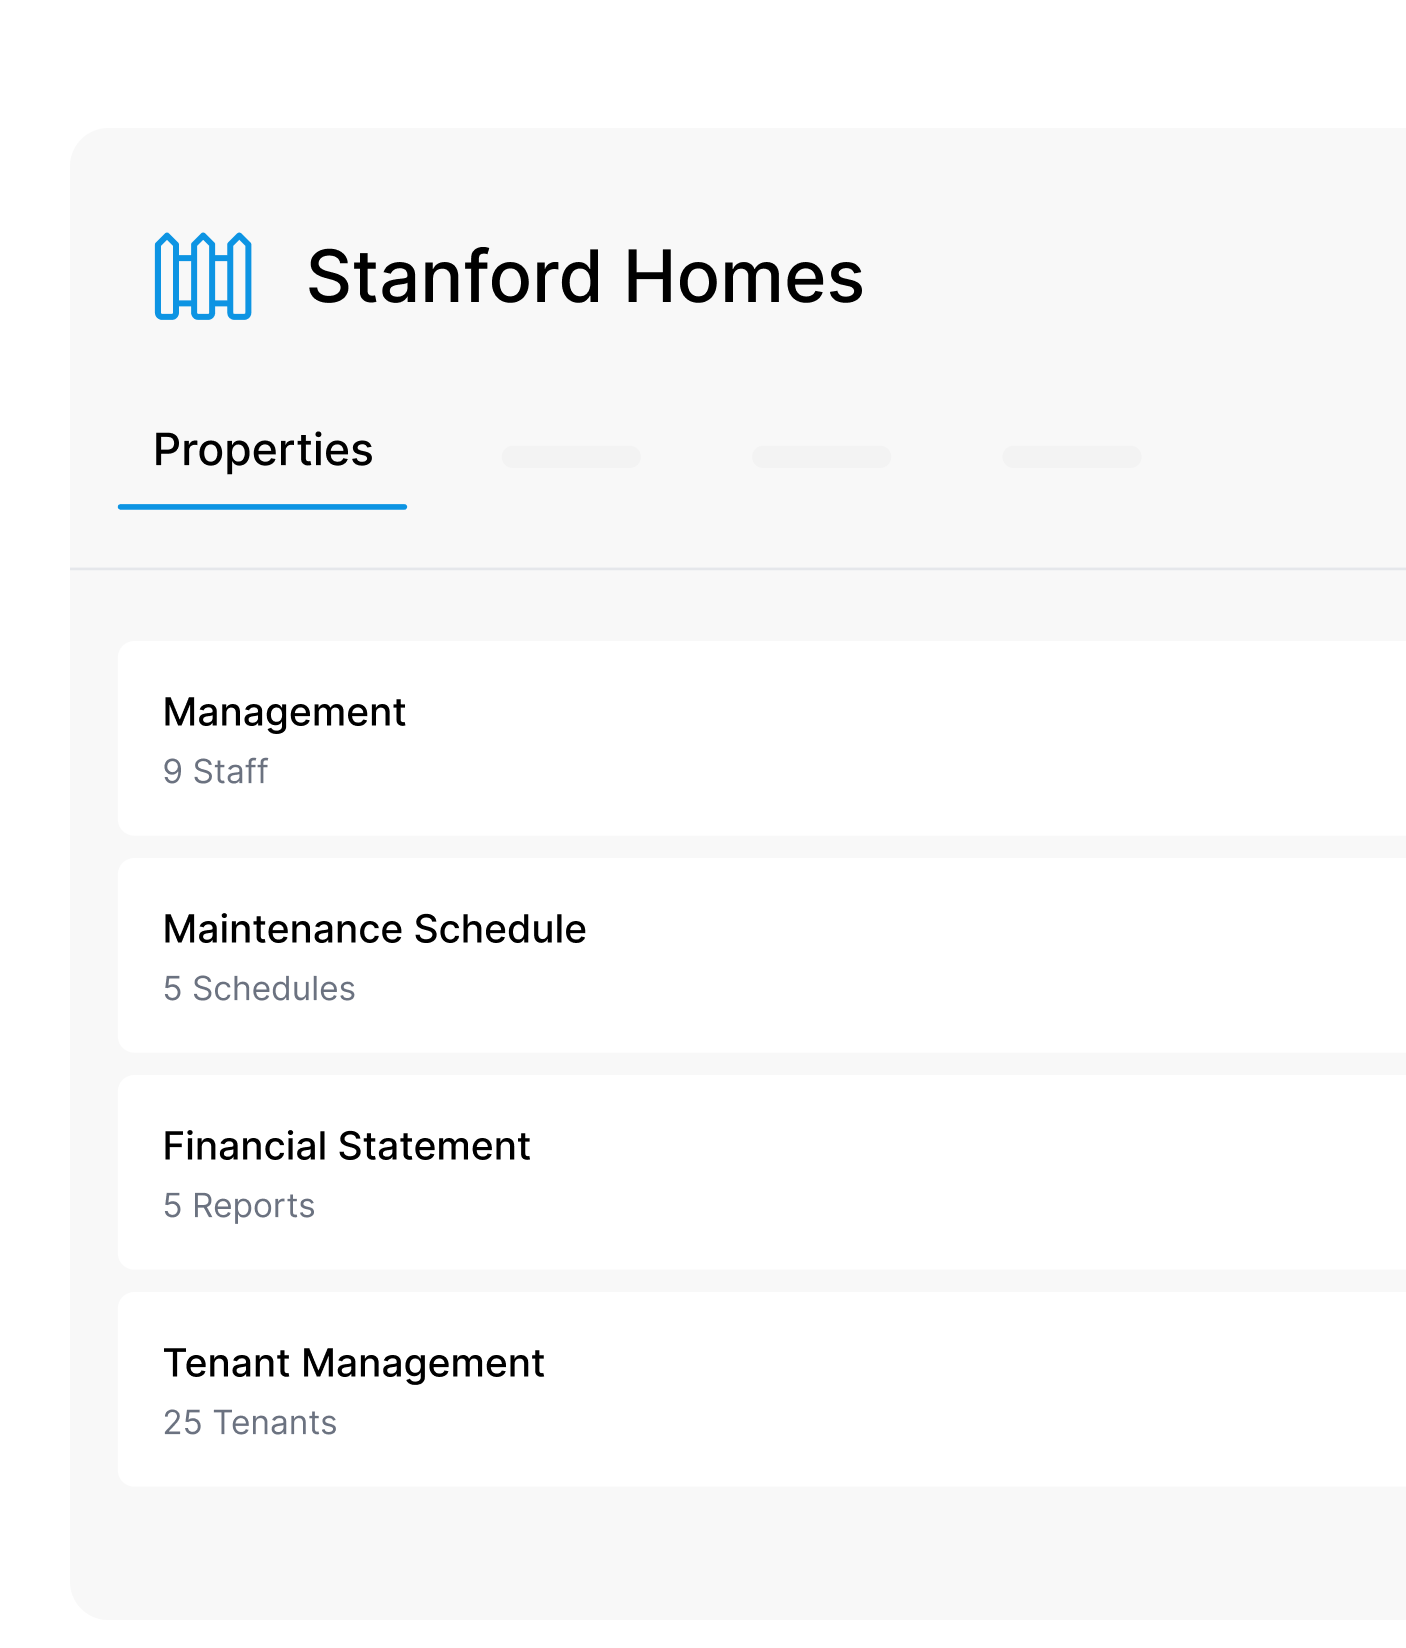Viewport: 1406px width, 1648px height.
Task: Click the rightmost placeholder tab
Action: [x=1071, y=456]
